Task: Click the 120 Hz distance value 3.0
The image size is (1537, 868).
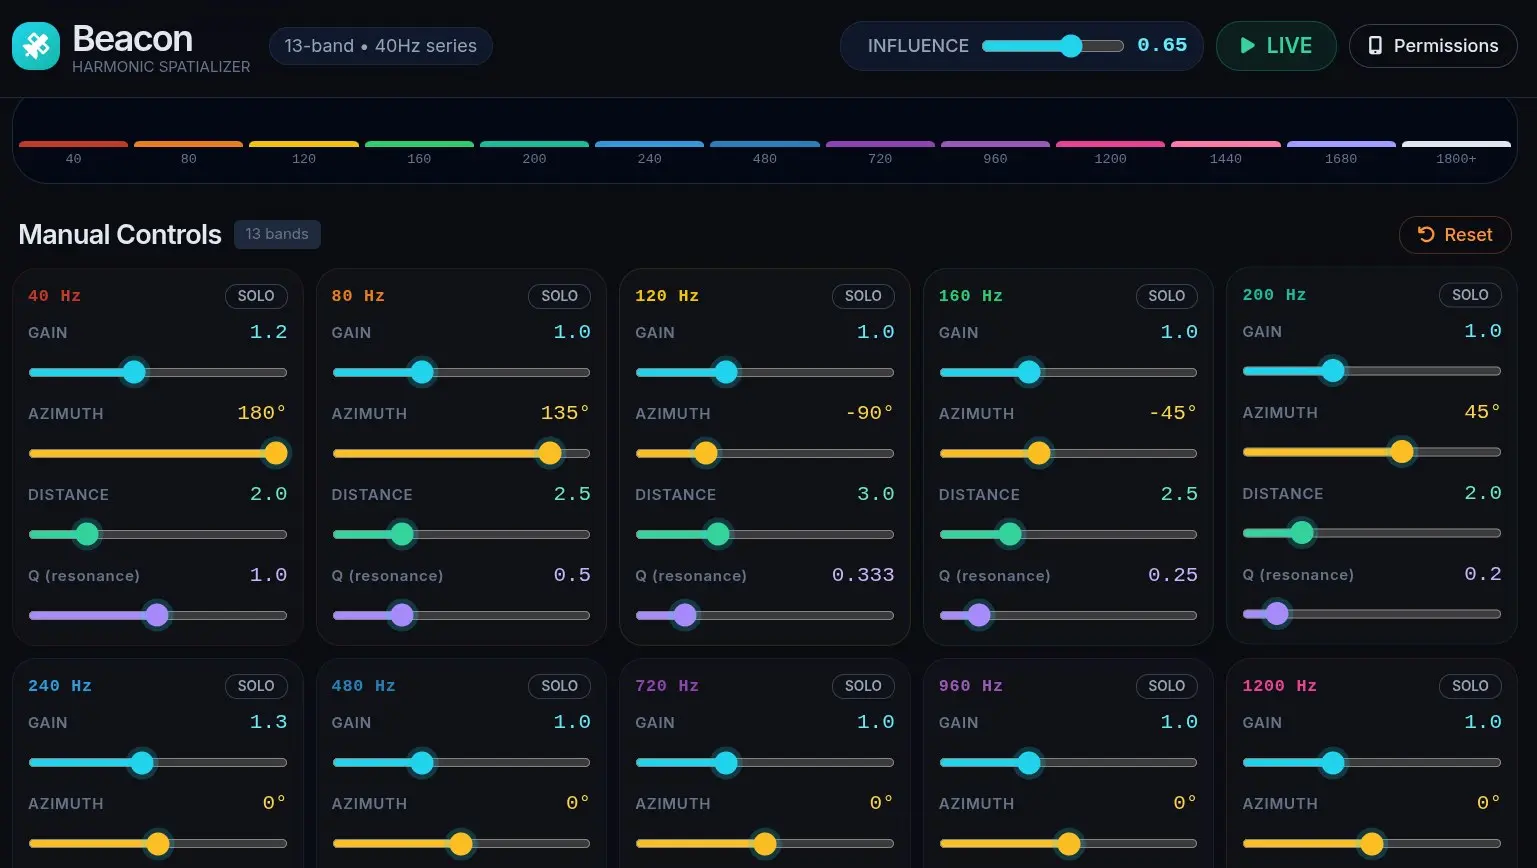Action: tap(876, 494)
